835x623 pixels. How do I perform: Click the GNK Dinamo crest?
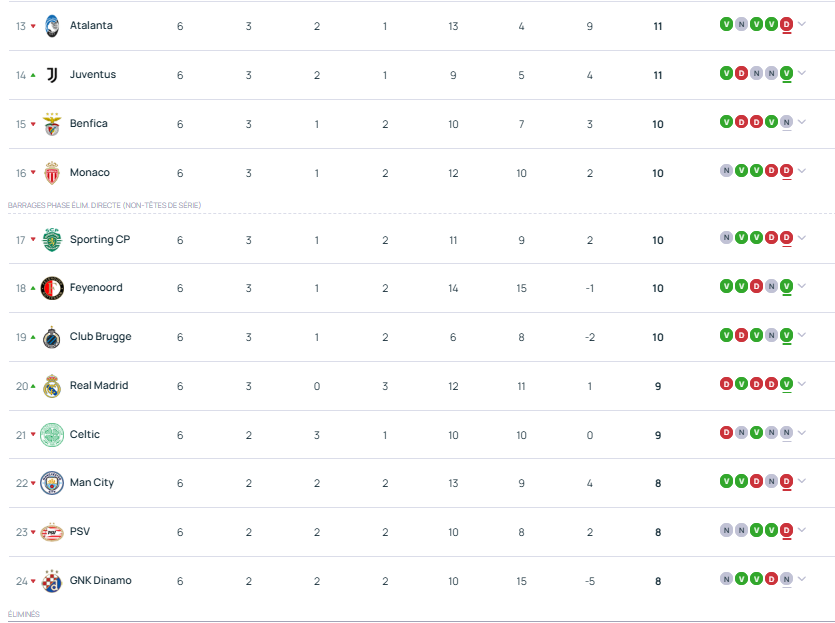52,581
